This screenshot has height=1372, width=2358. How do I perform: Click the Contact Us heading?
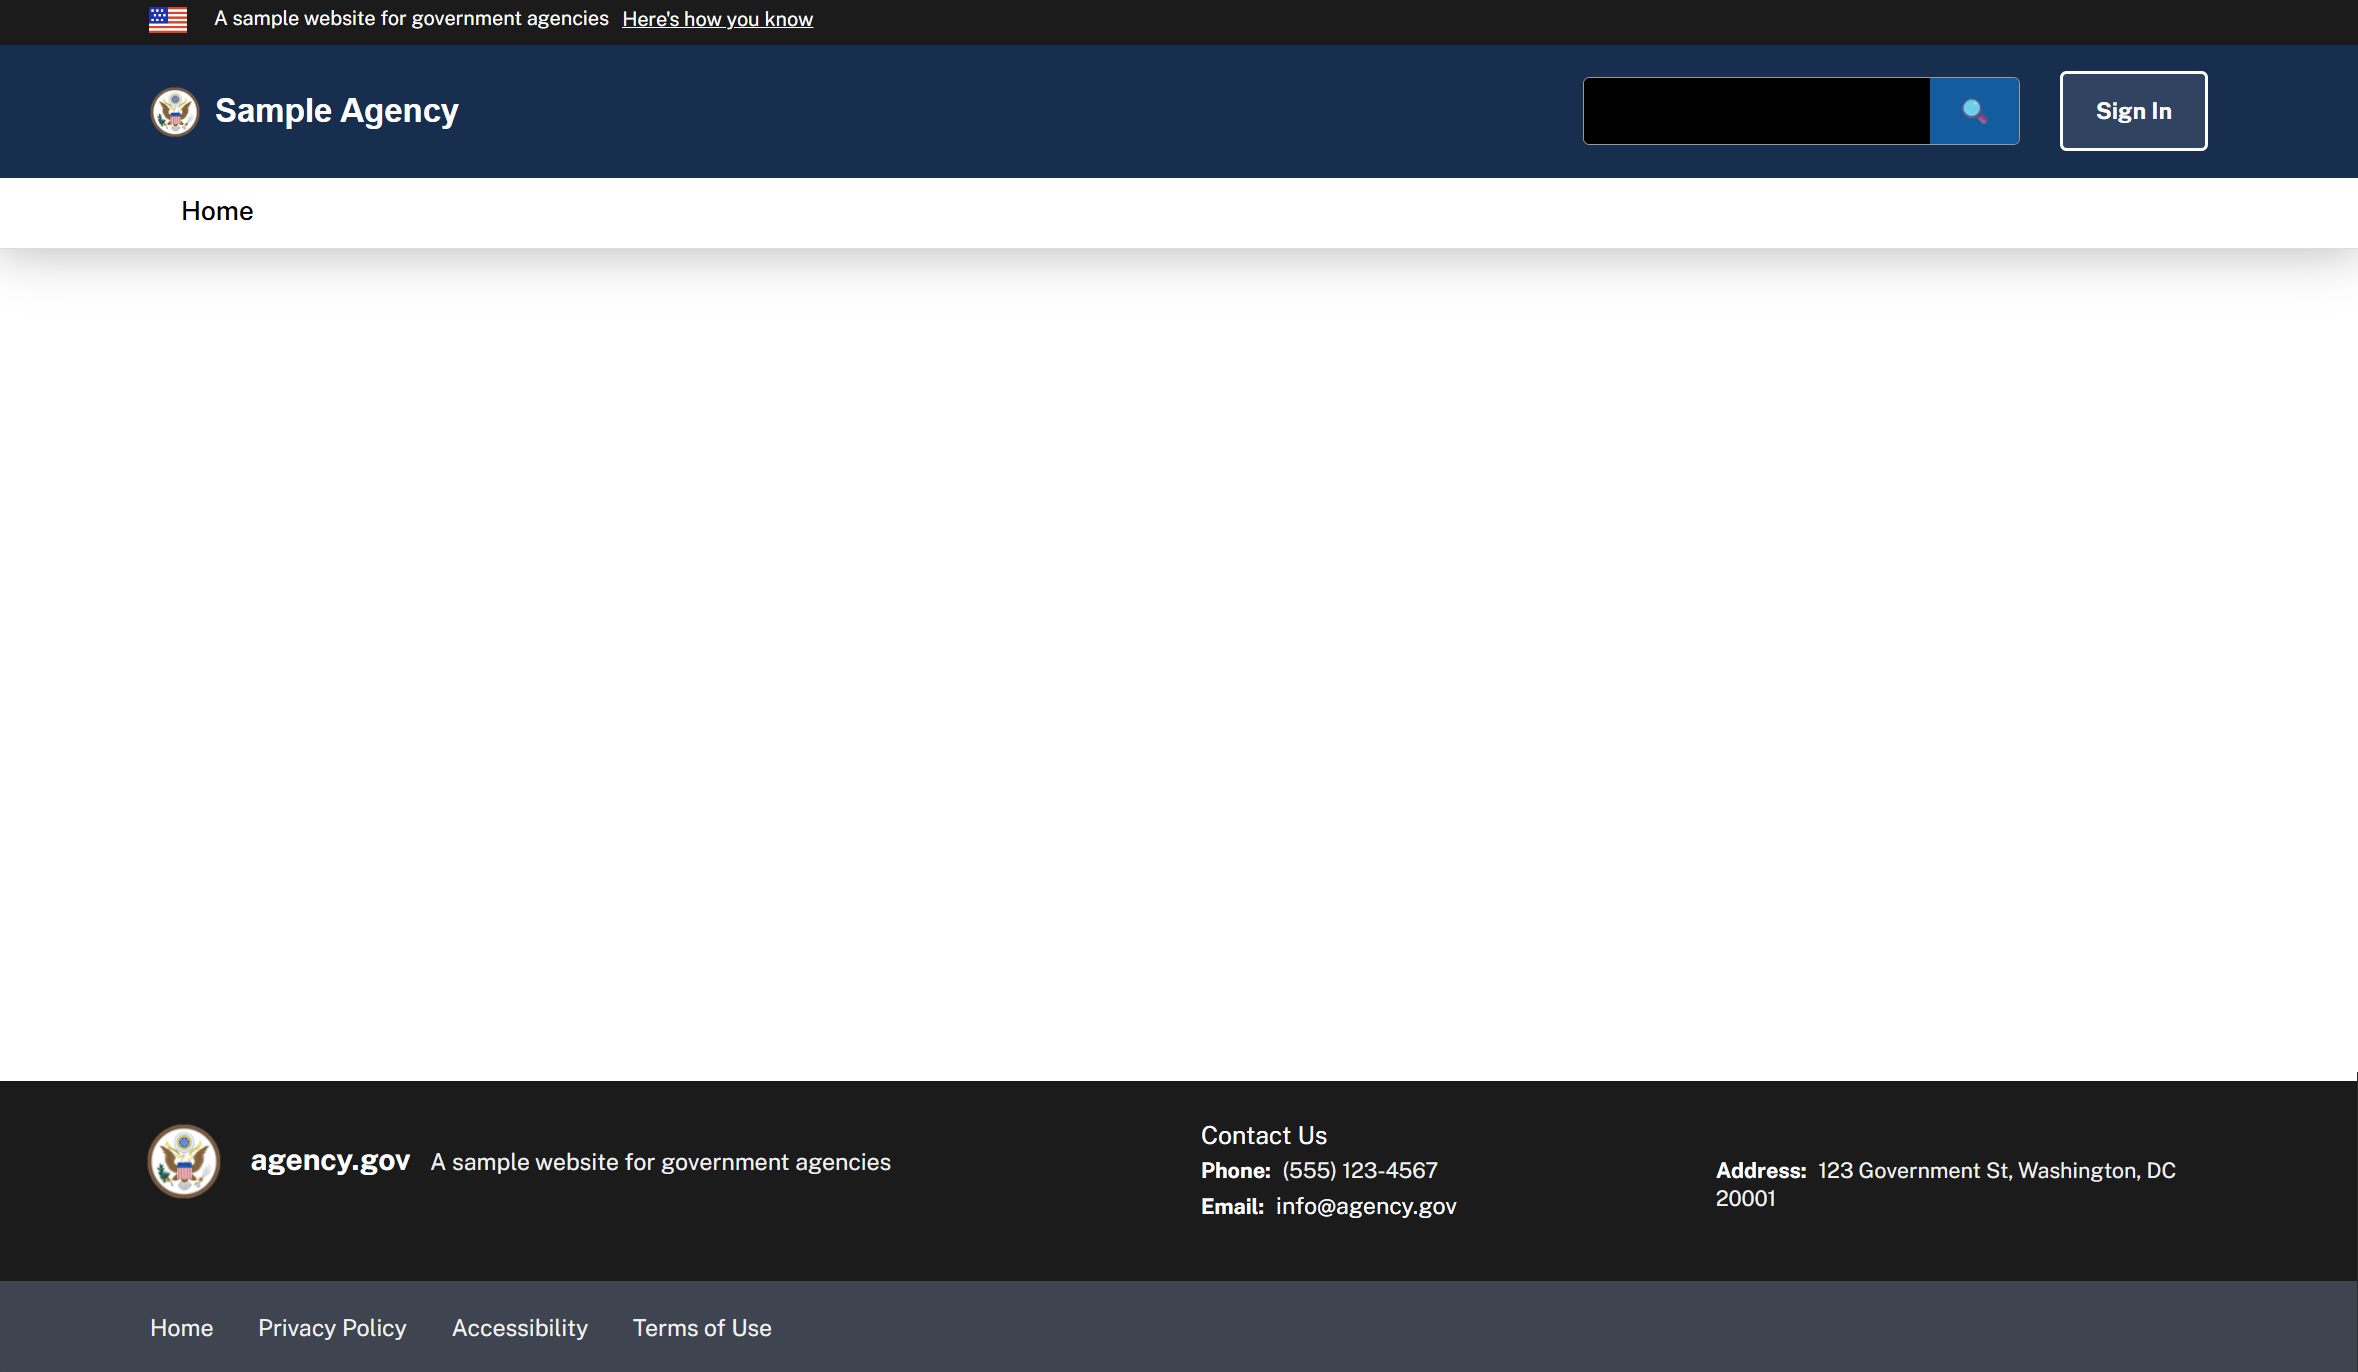coord(1263,1136)
